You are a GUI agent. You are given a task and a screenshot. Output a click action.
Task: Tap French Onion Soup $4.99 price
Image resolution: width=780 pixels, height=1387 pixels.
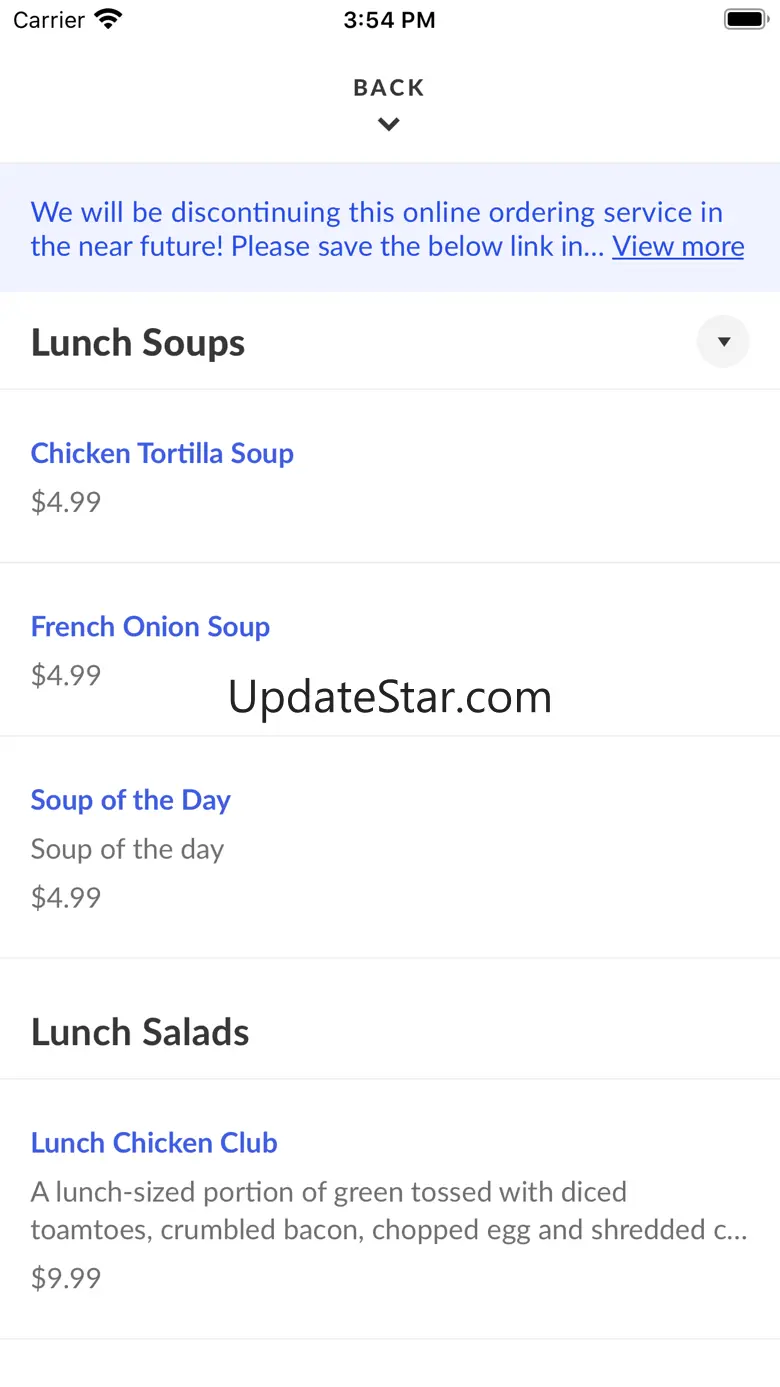click(66, 676)
